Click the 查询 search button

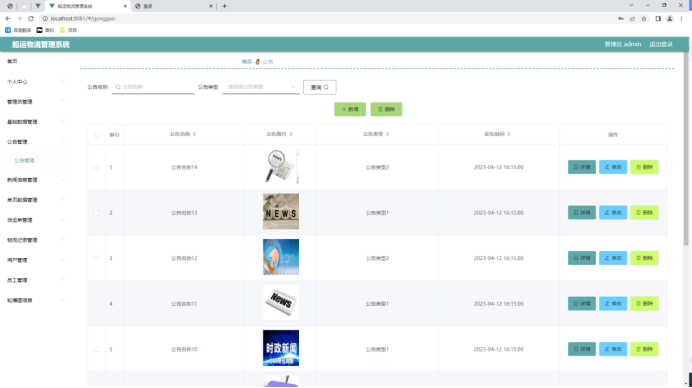tap(320, 87)
